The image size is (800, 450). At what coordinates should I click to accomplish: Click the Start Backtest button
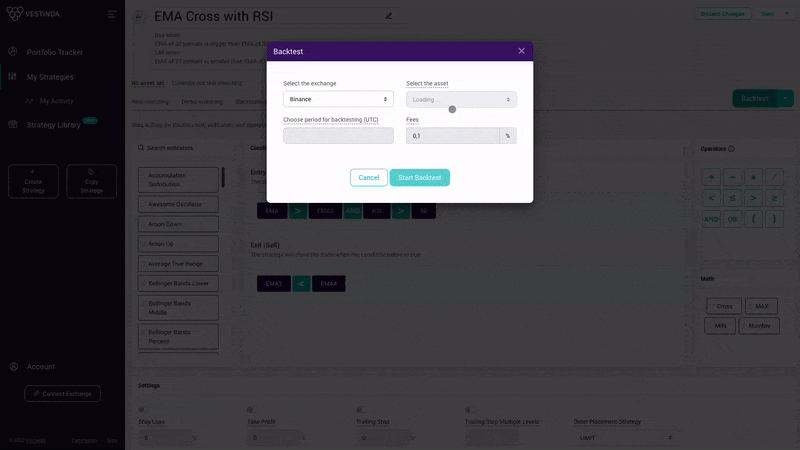419,178
